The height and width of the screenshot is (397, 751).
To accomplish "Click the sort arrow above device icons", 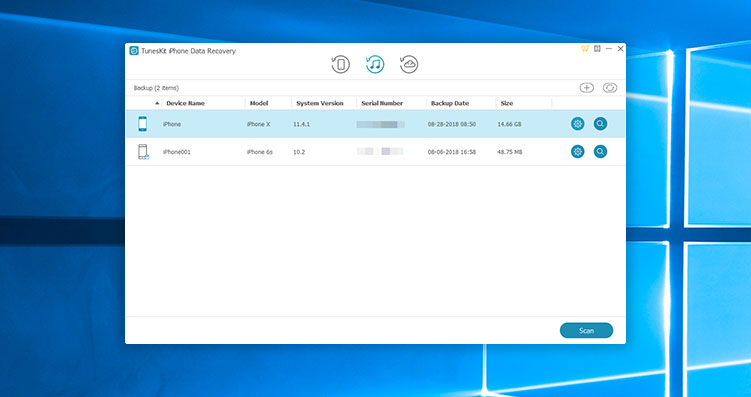I will 157,103.
